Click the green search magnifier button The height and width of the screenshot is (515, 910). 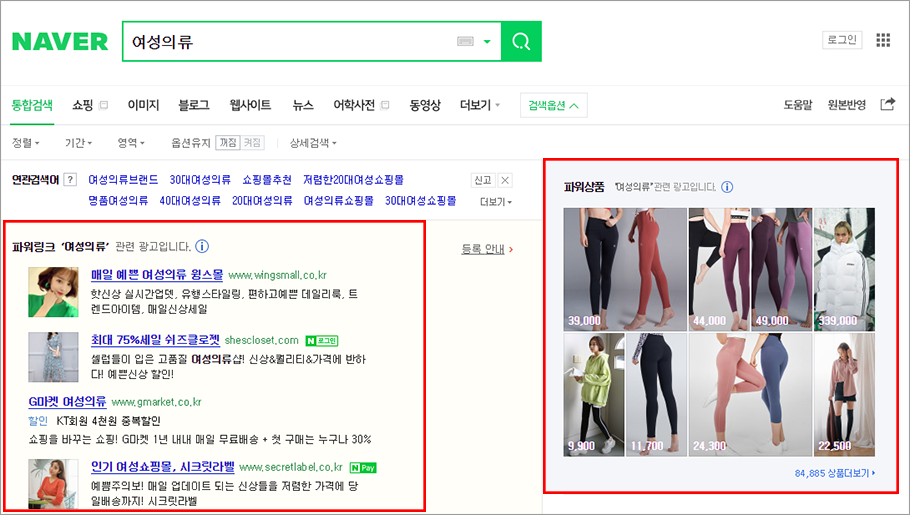pyautogui.click(x=521, y=41)
